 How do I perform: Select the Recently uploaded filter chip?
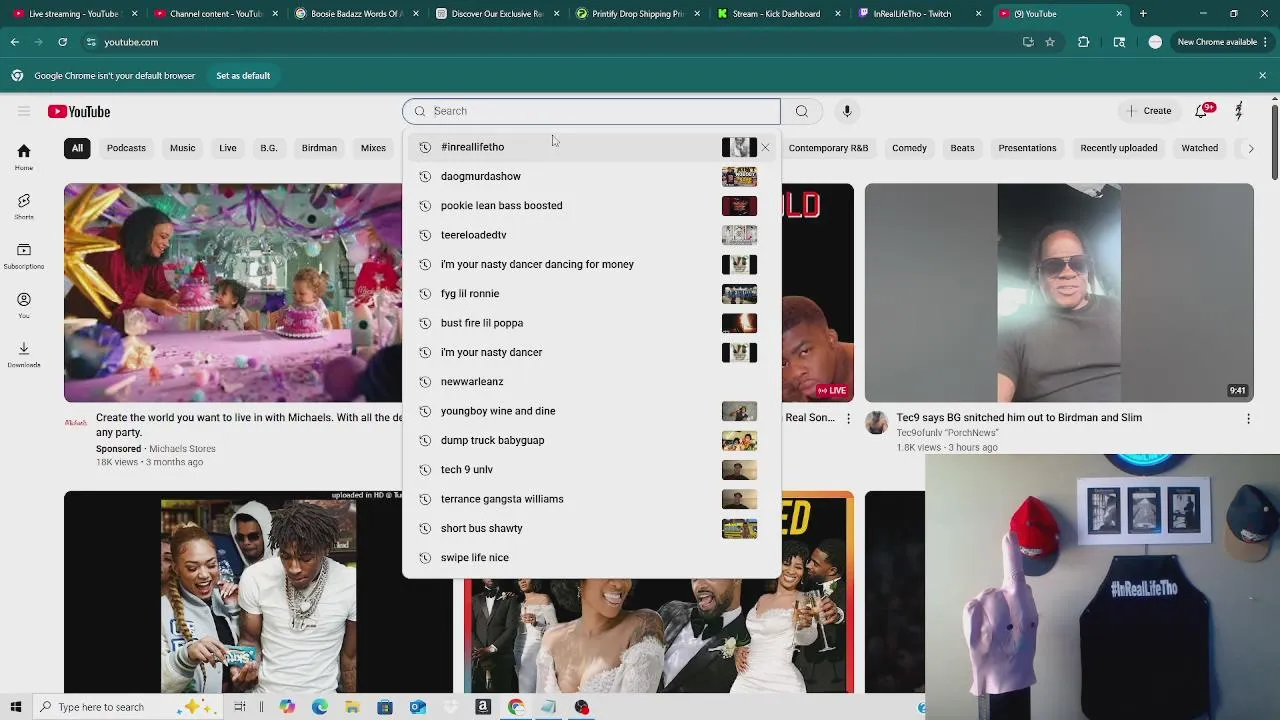click(x=1119, y=148)
